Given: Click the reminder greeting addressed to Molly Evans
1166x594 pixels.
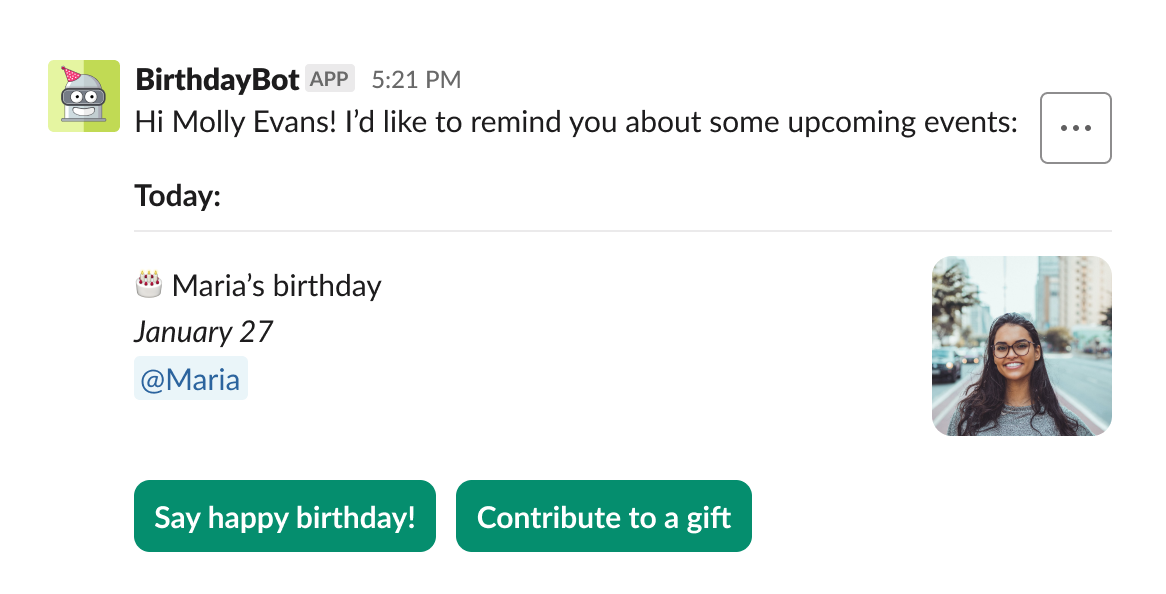Looking at the screenshot, I should click(x=575, y=121).
